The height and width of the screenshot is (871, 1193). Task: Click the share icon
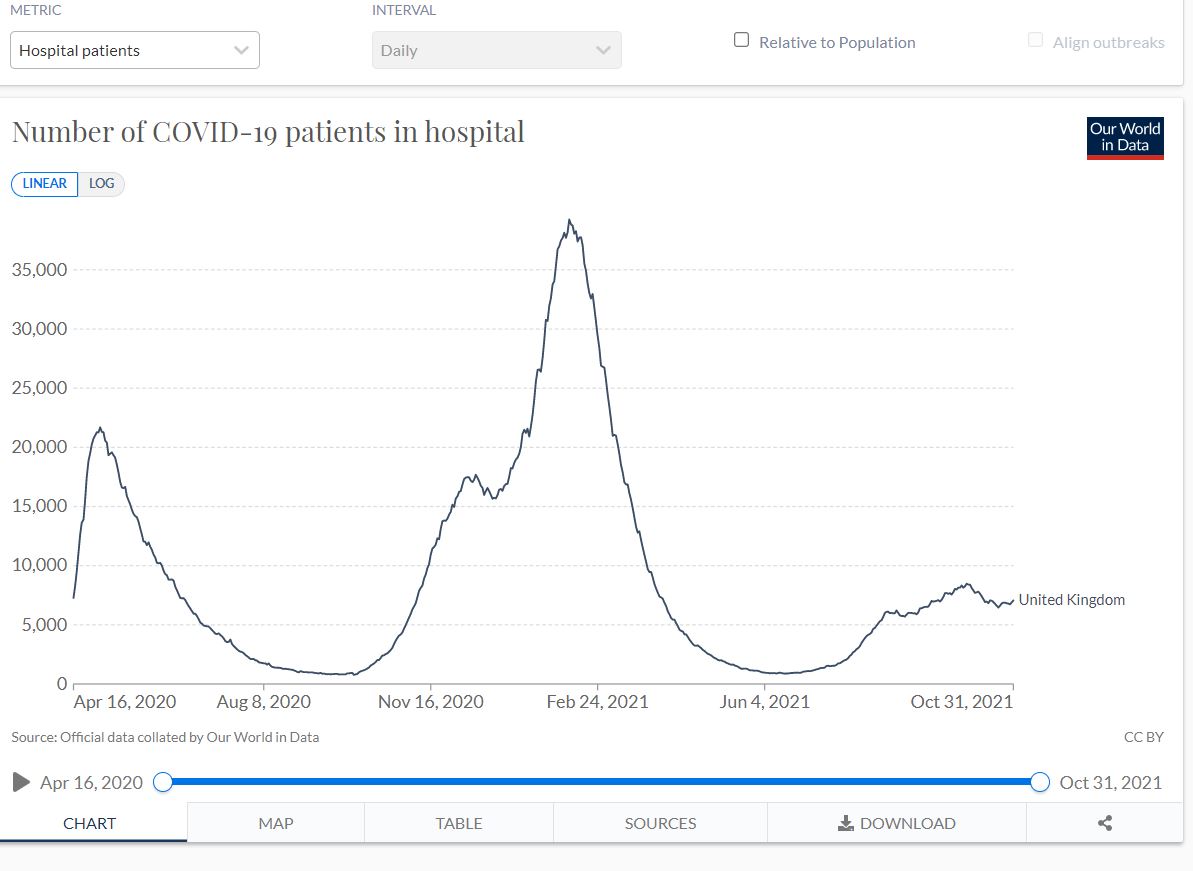click(1105, 823)
